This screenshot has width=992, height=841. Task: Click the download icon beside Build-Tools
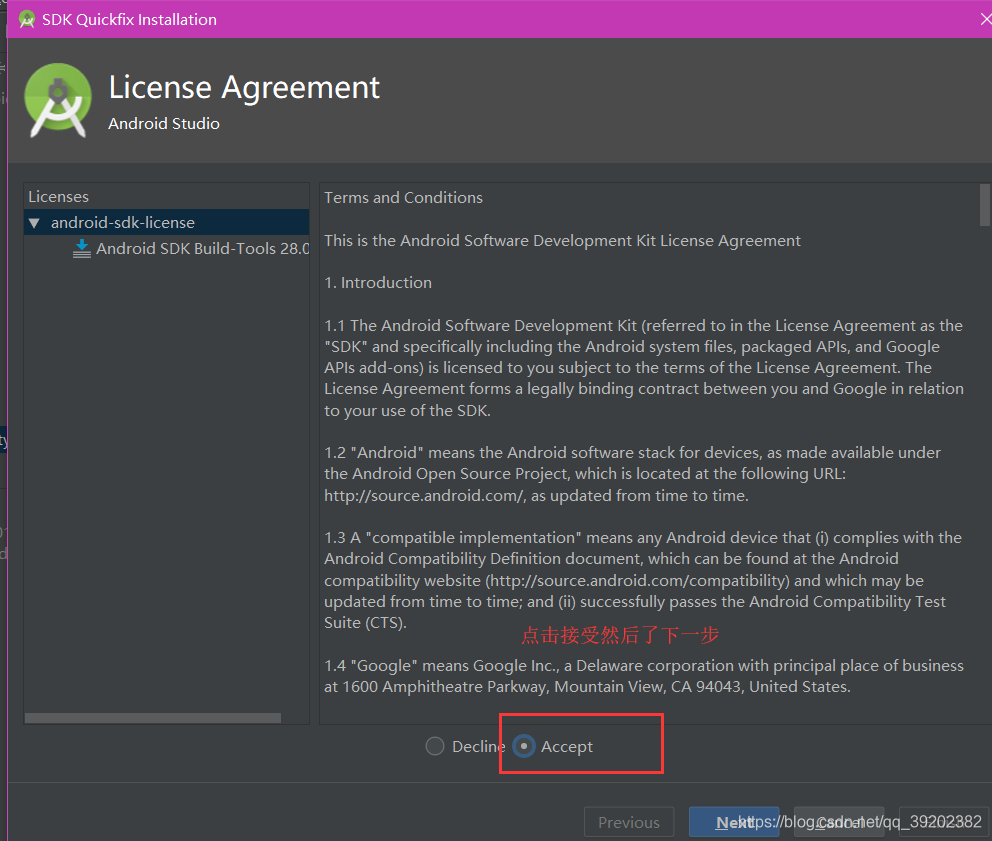(x=82, y=249)
